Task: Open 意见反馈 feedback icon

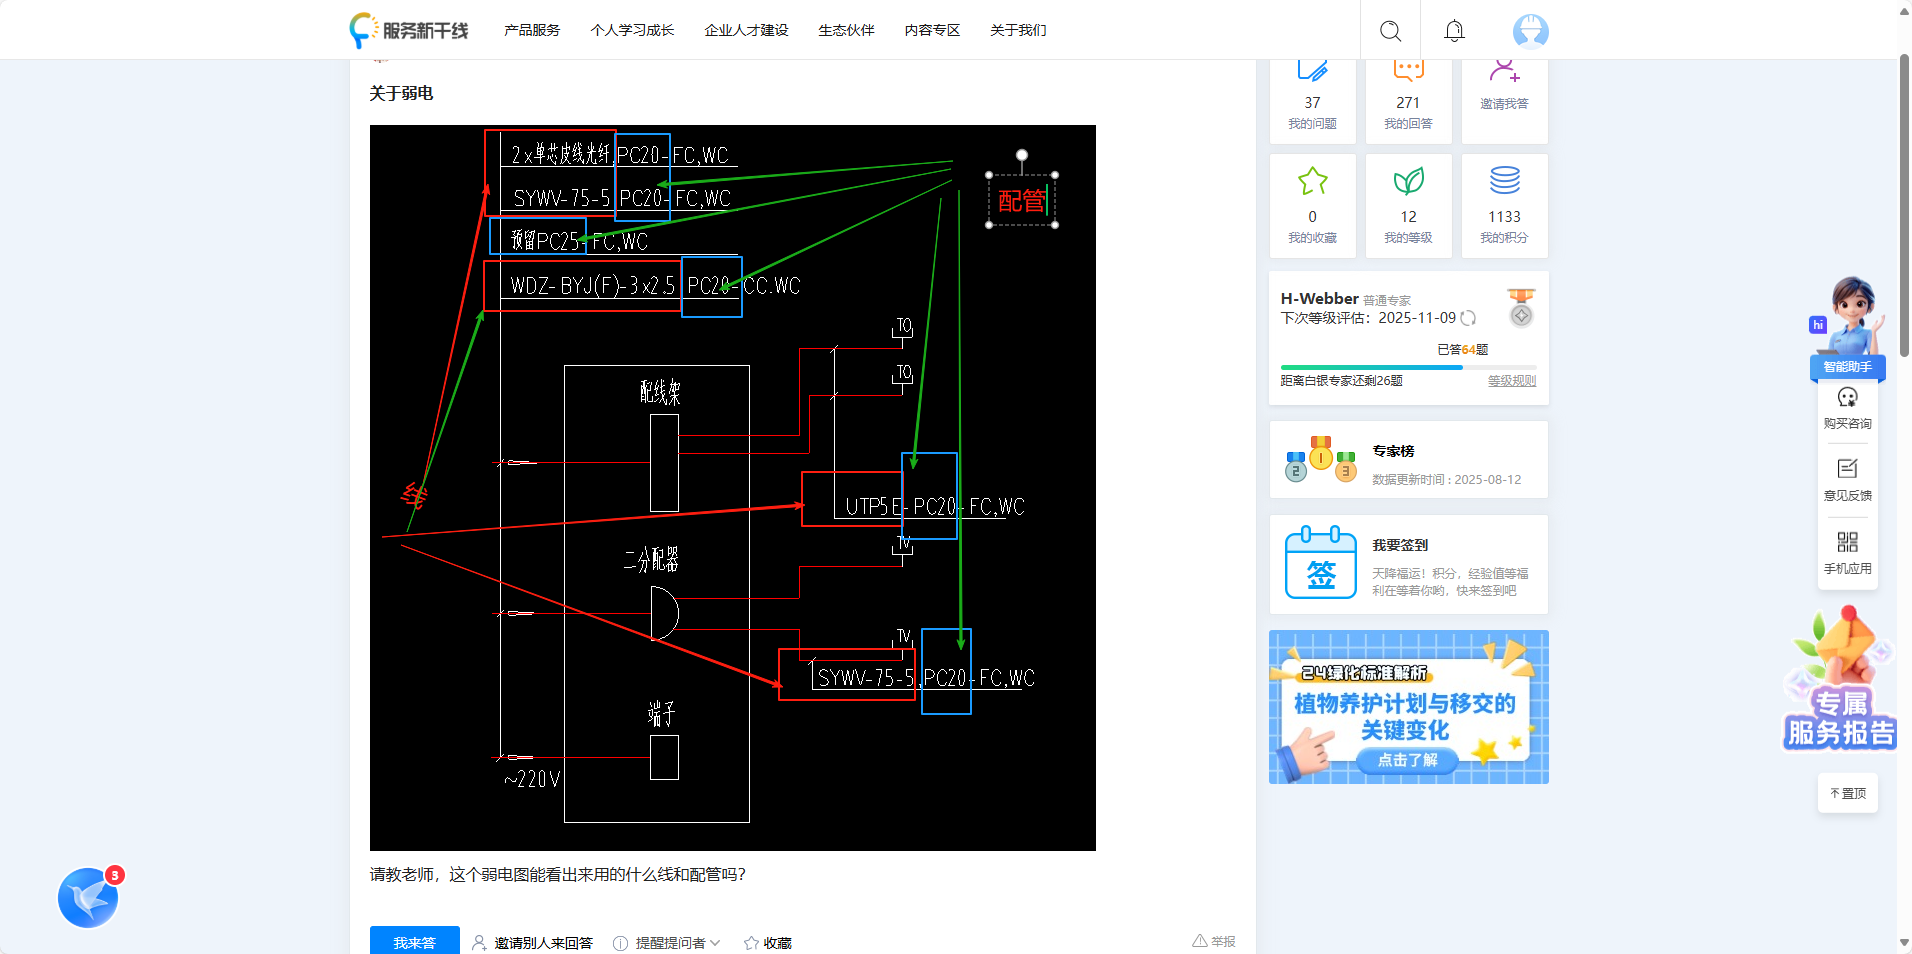Action: point(1847,480)
